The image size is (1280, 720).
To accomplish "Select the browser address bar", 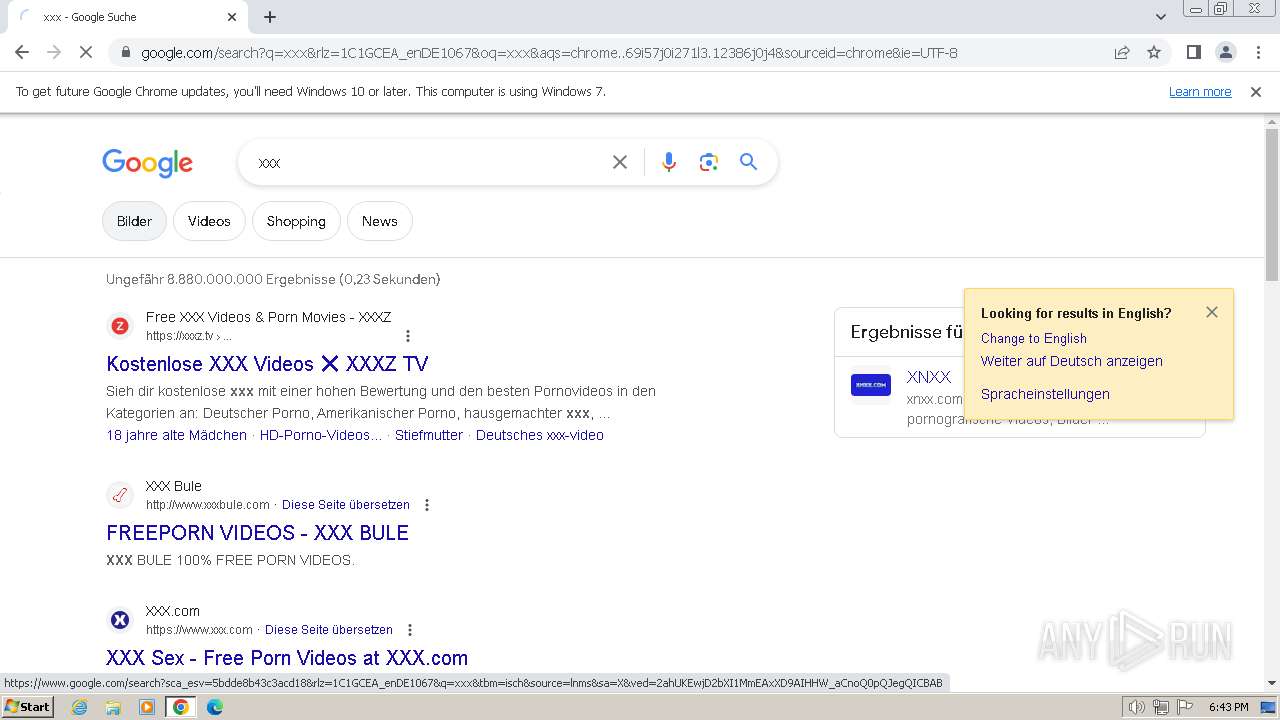I will pos(620,52).
